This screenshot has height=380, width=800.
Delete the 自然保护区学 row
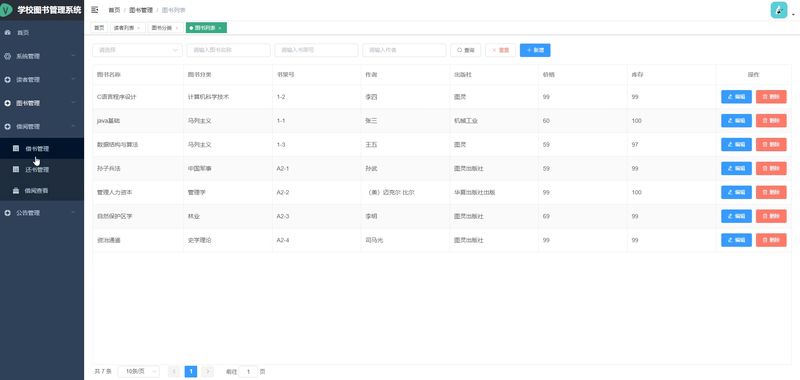(x=771, y=216)
